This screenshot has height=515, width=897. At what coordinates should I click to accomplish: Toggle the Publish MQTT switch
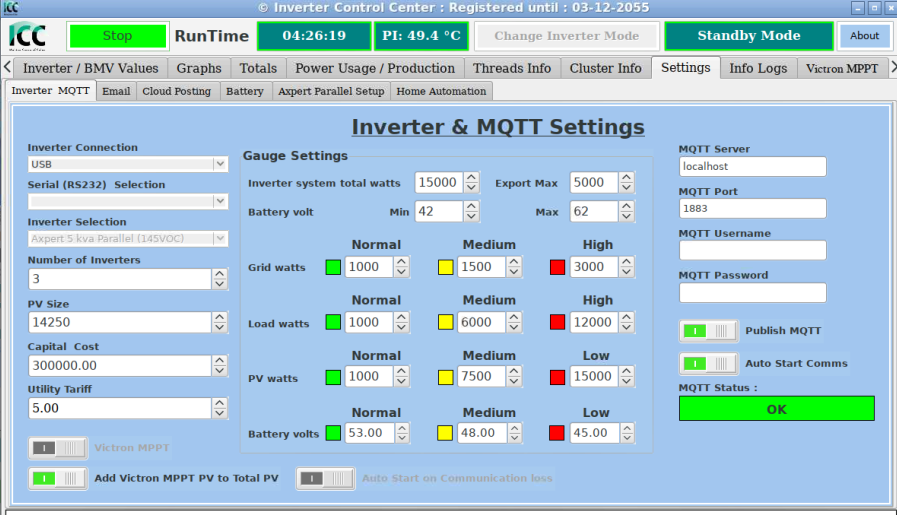pos(708,331)
